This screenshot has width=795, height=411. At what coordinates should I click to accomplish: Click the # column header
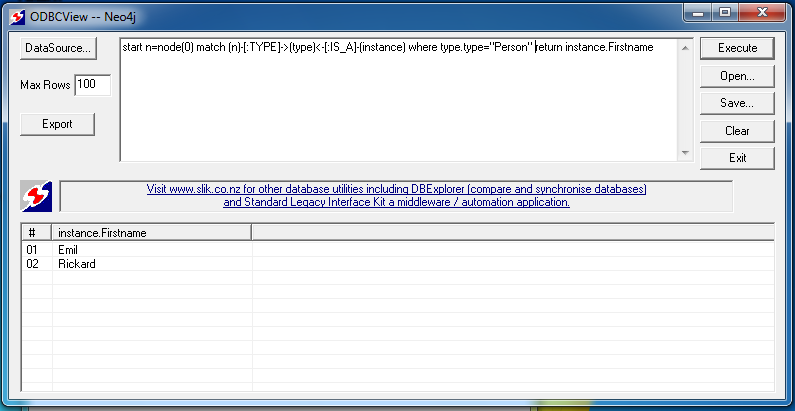[x=37, y=233]
